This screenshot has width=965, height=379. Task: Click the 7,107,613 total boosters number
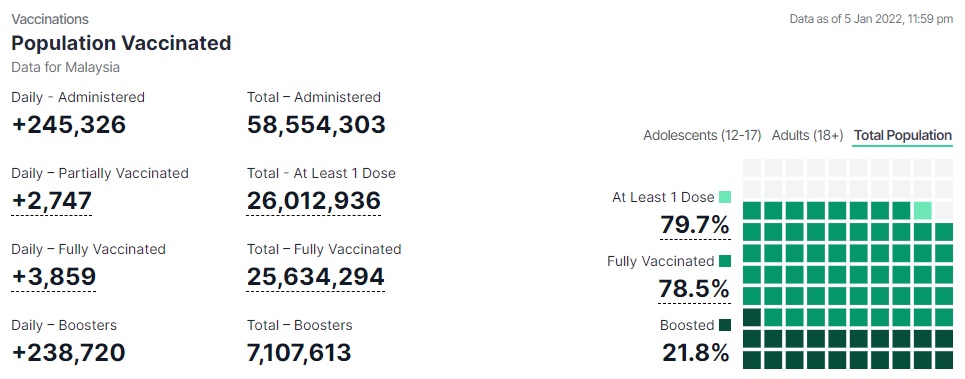(x=299, y=353)
